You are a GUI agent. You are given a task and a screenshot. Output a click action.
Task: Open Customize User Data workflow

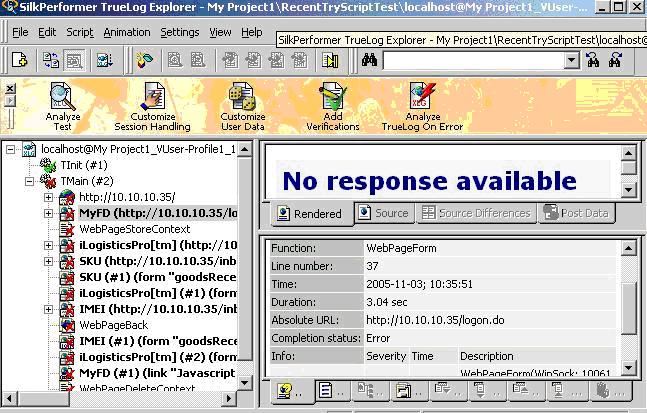(x=243, y=106)
